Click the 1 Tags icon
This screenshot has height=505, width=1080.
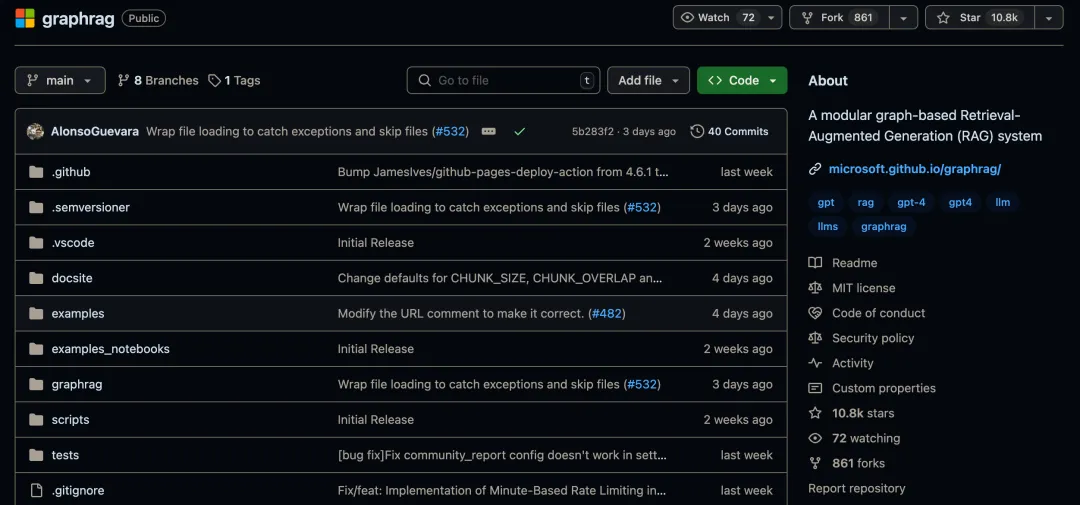(215, 80)
